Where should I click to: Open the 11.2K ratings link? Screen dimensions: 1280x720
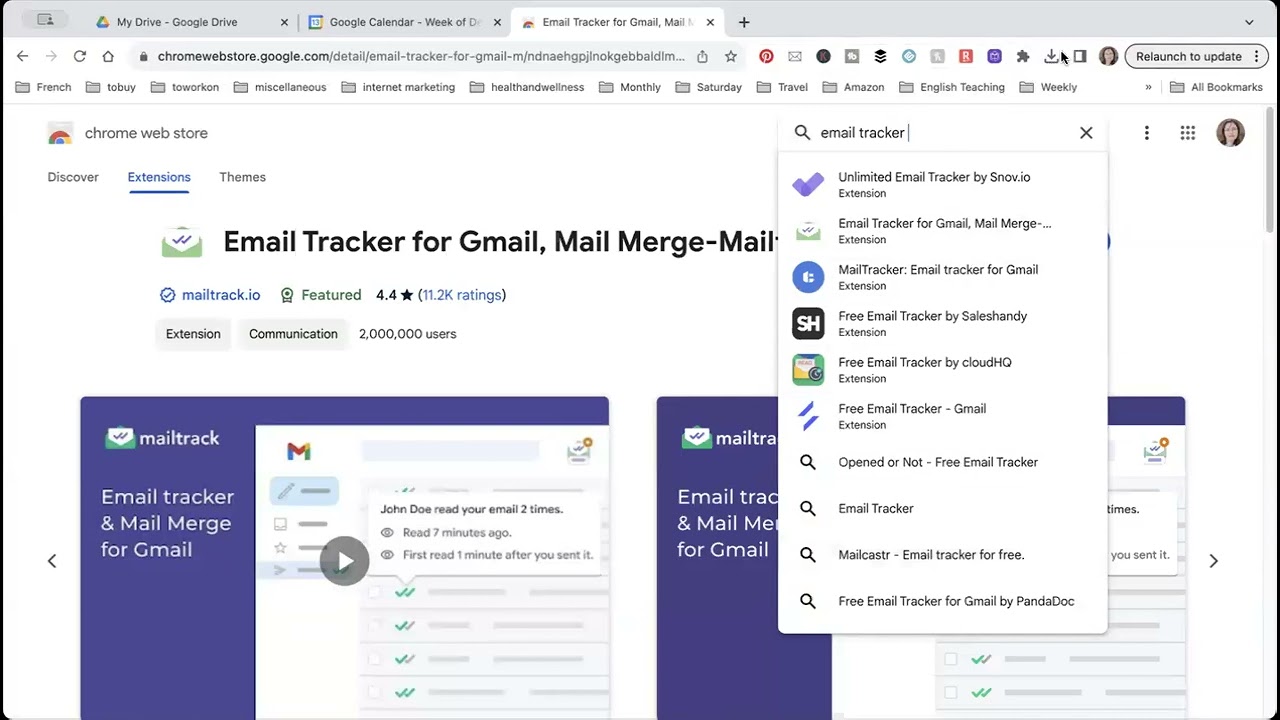pos(462,295)
